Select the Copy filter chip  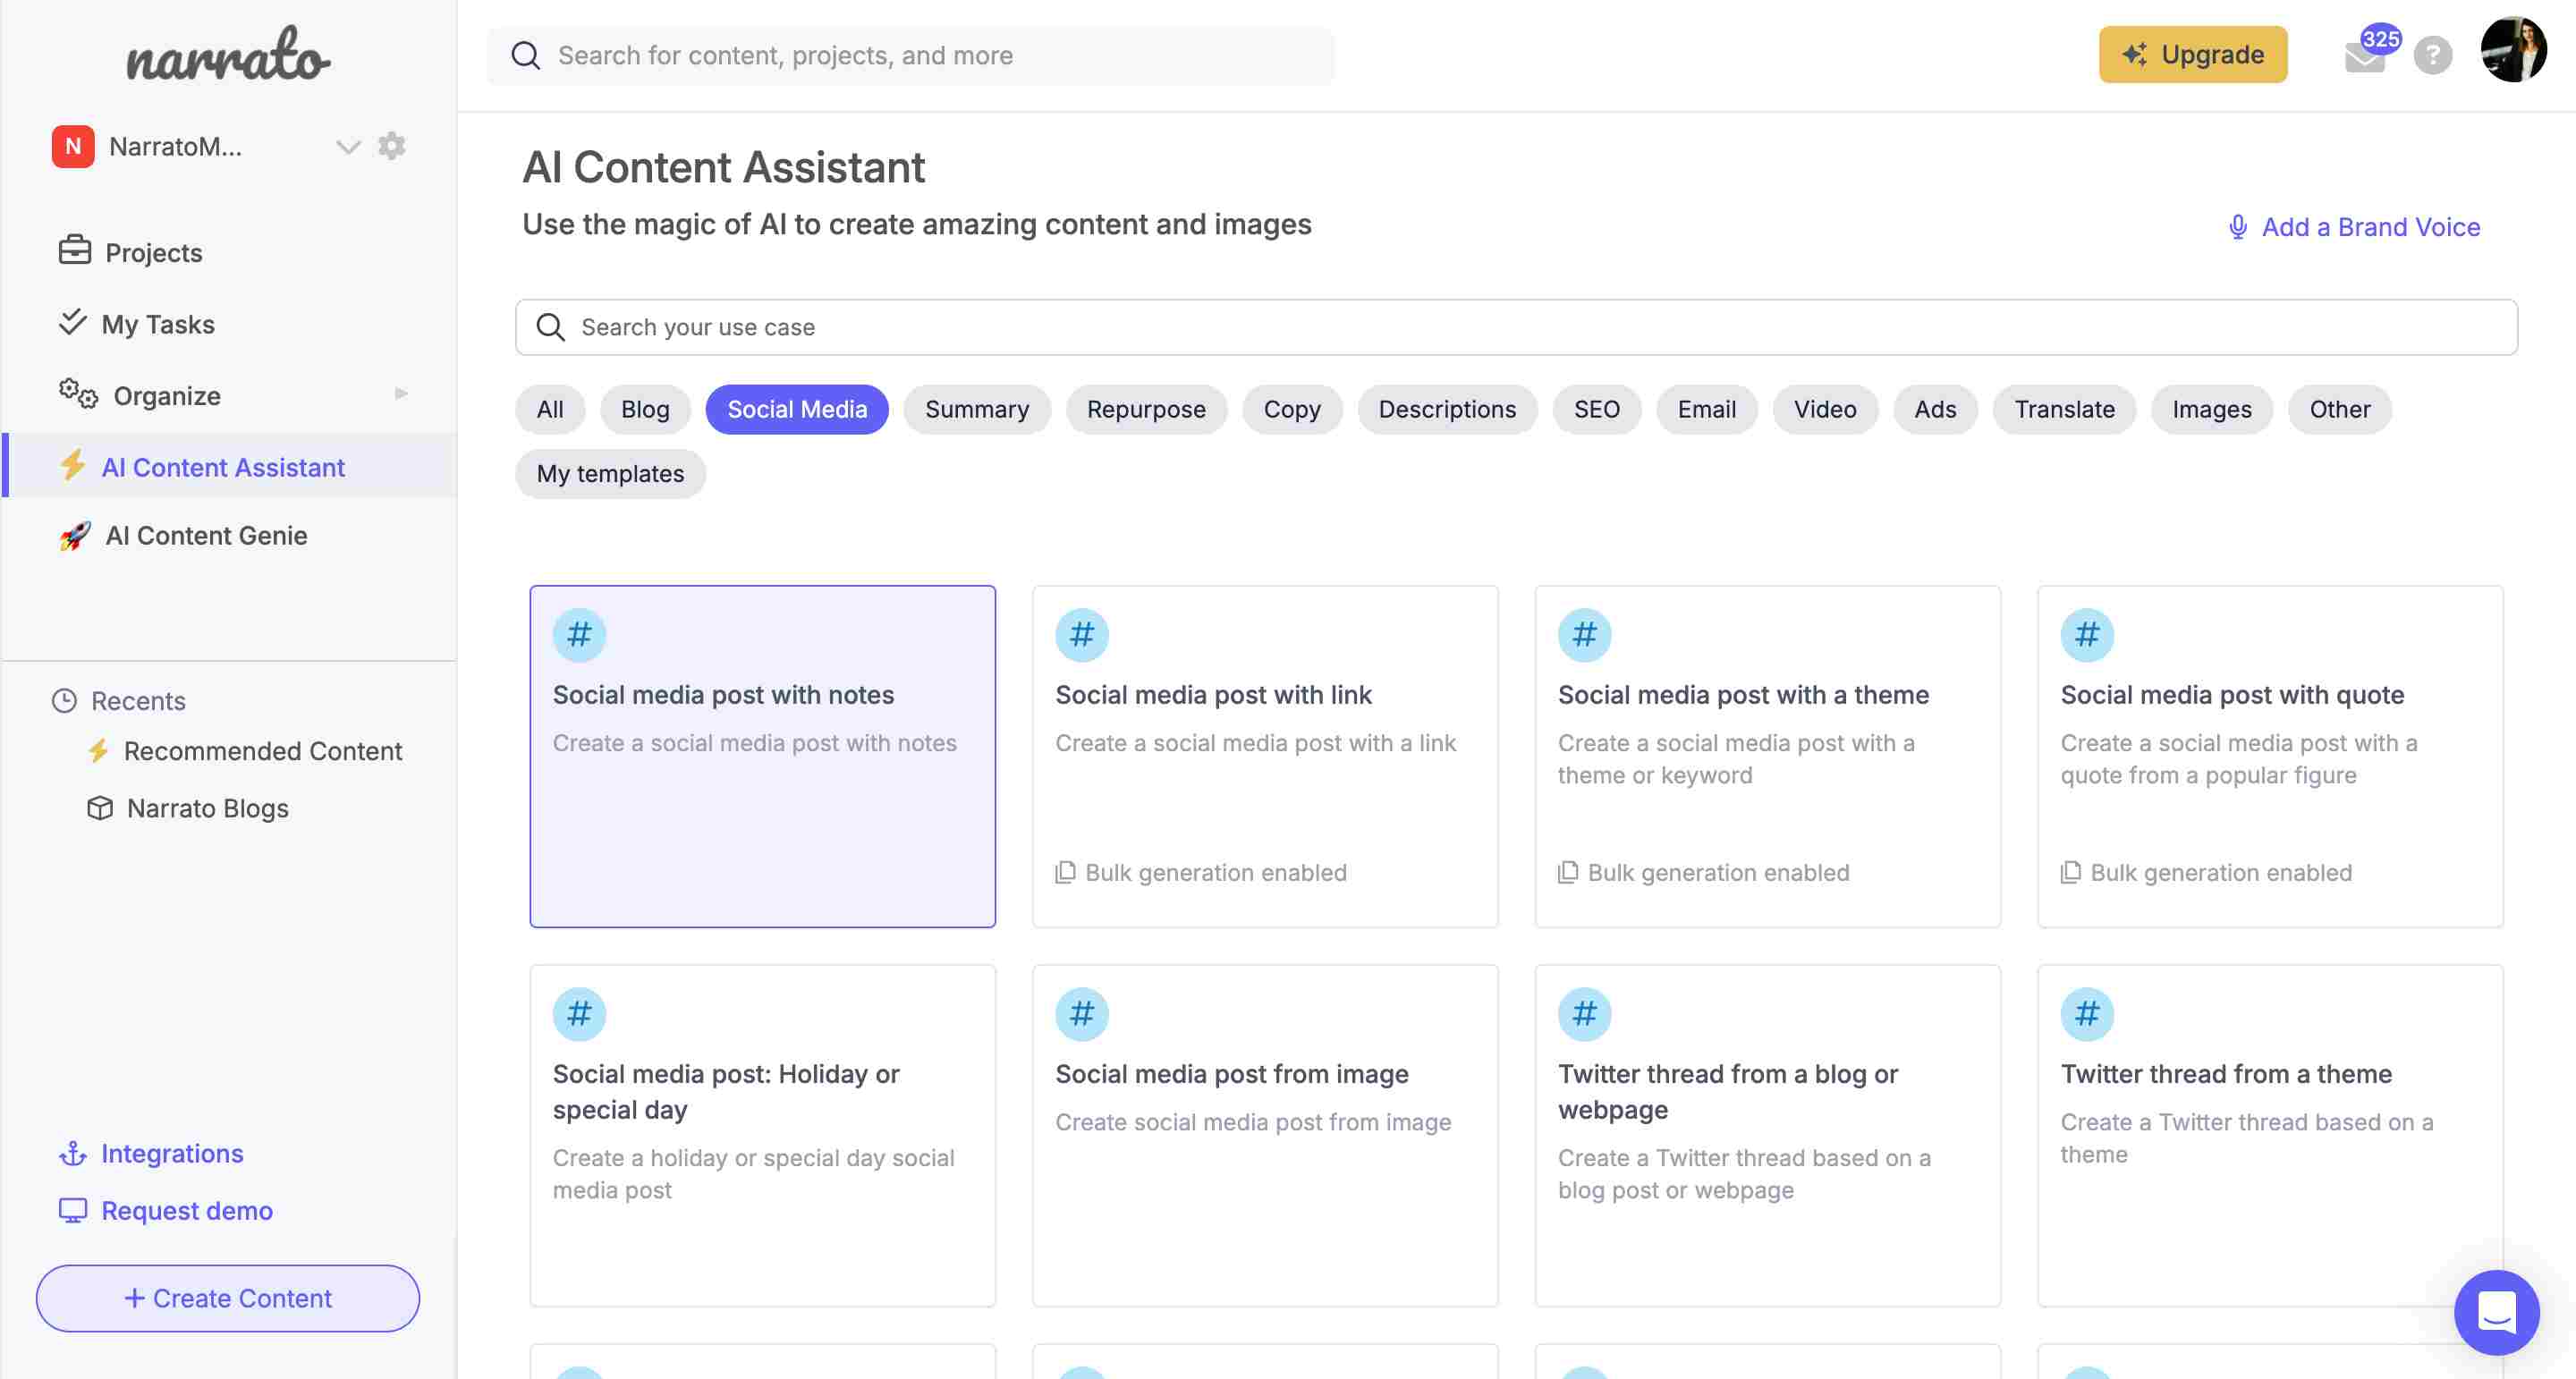1292,409
